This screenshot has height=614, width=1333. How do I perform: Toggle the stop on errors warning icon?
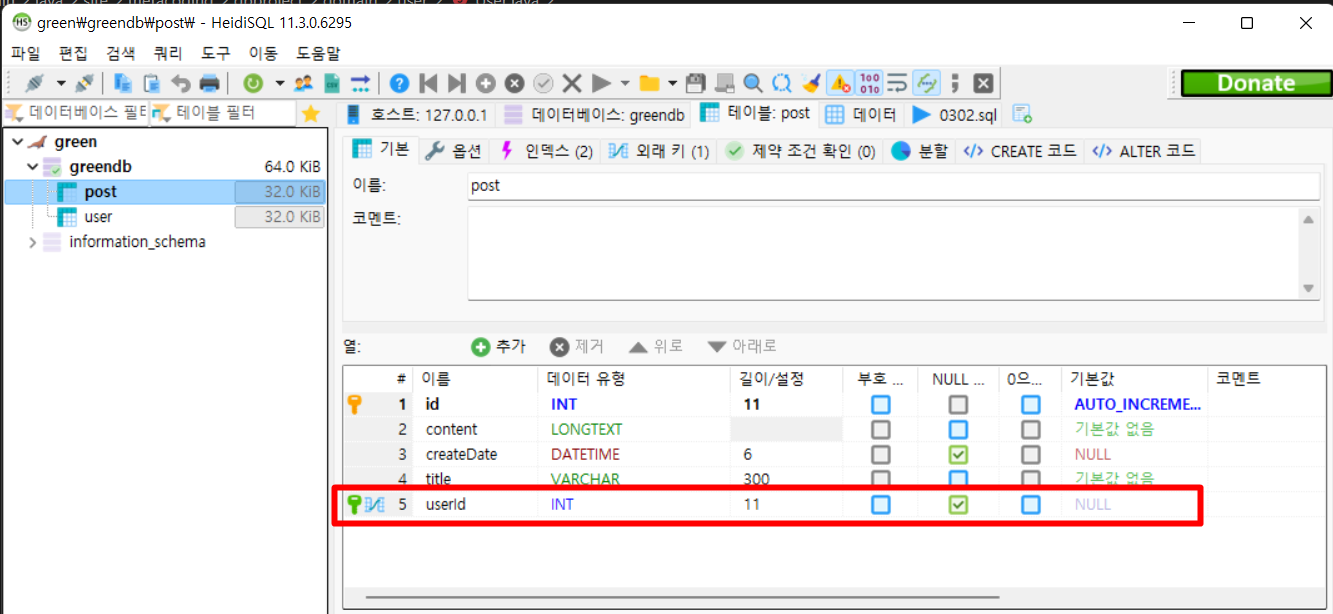[x=840, y=83]
